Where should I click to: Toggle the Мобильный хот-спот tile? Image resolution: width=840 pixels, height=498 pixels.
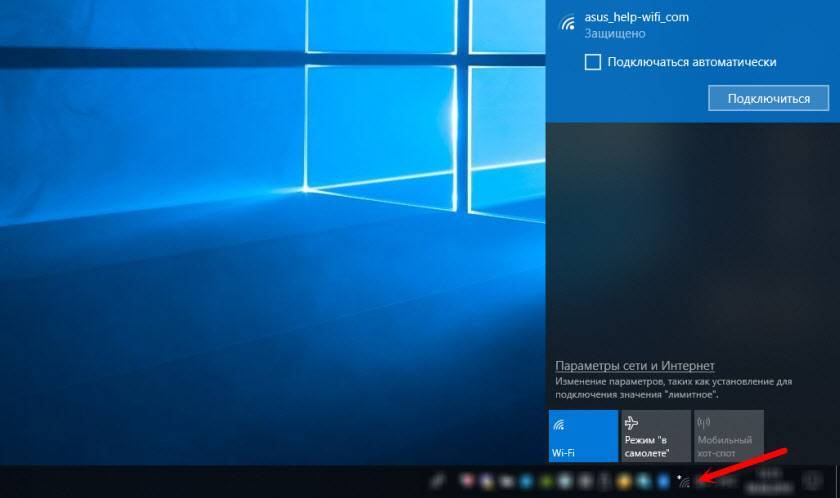(x=729, y=436)
